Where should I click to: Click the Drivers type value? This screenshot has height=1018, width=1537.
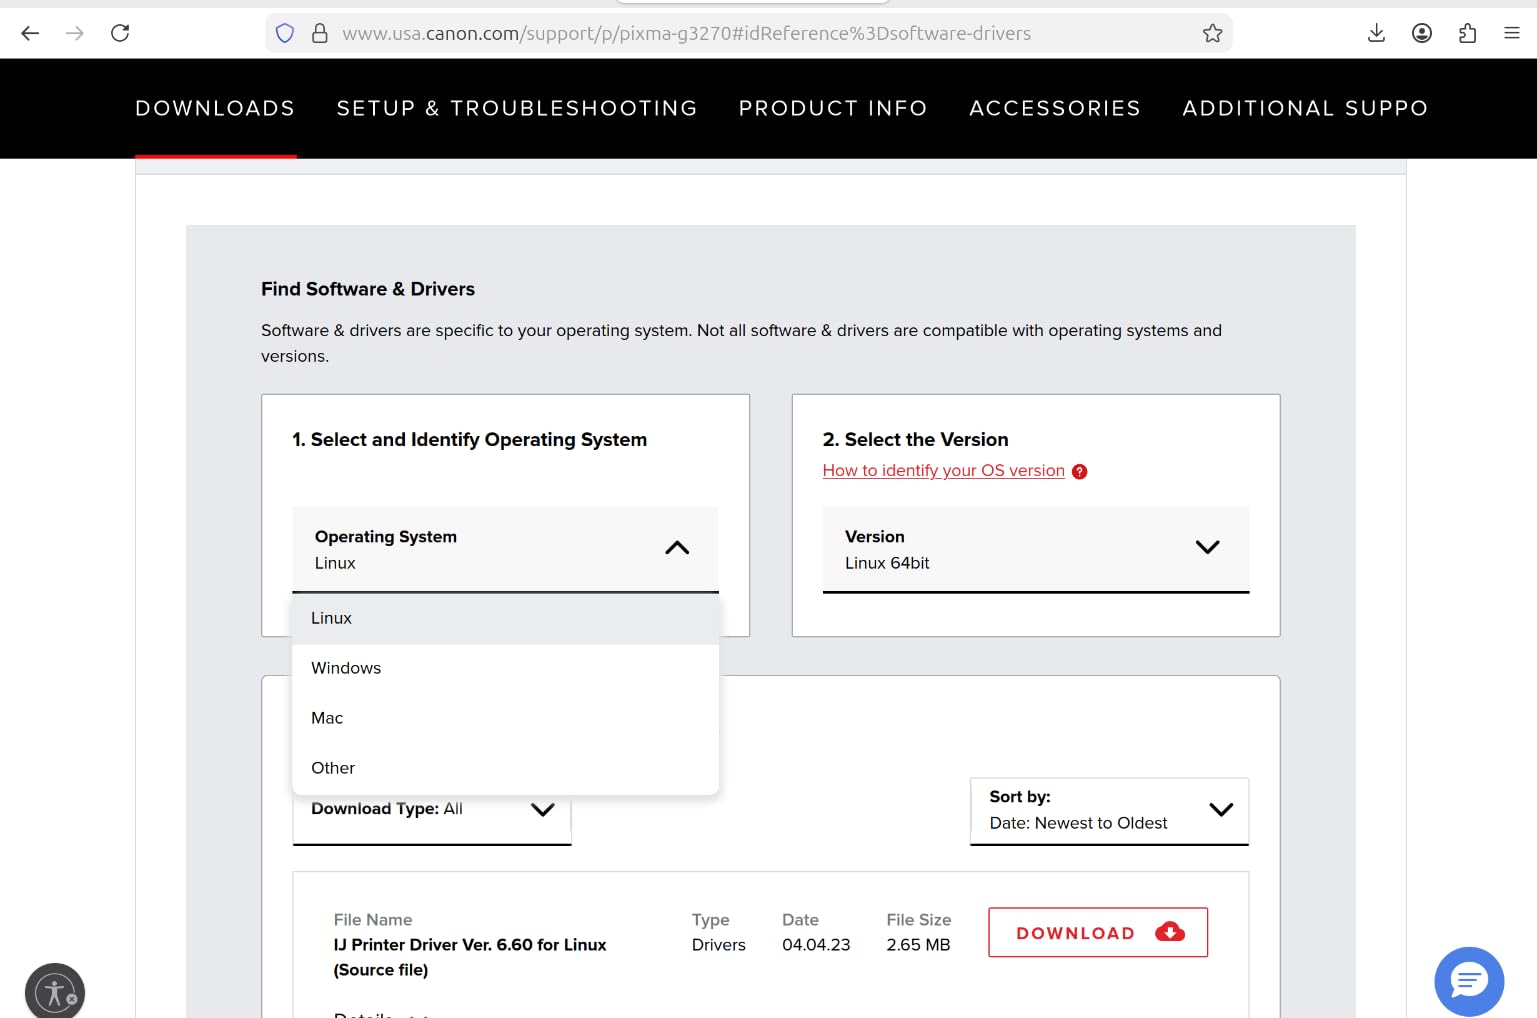(x=719, y=945)
